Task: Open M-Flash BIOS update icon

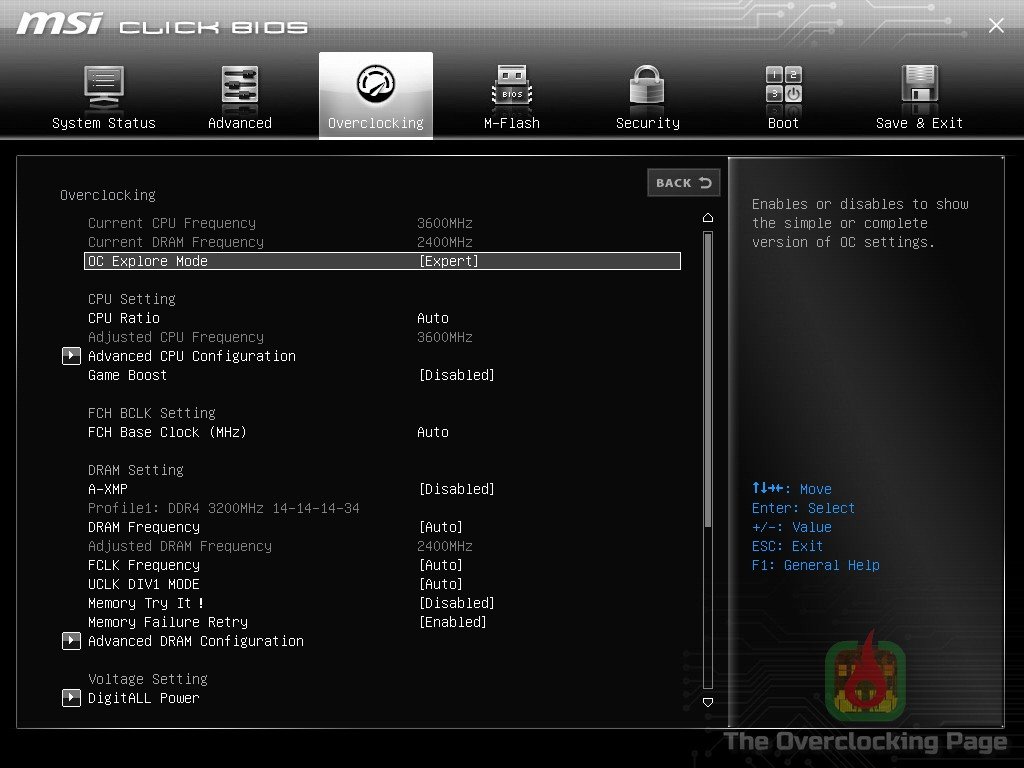Action: pyautogui.click(x=511, y=85)
